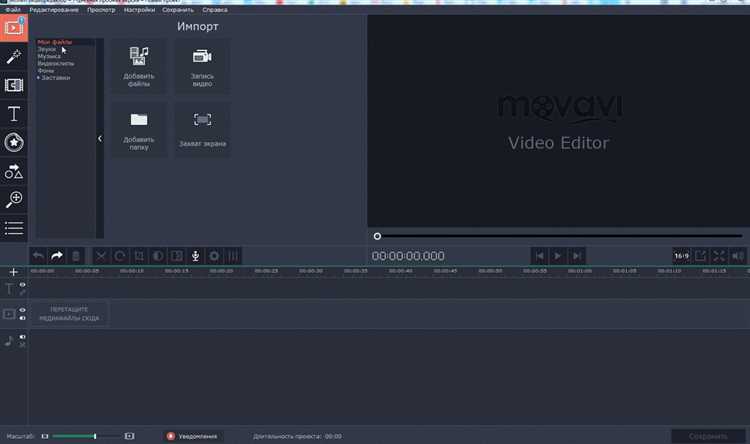Toggle visibility of the titles track
750x444 pixels.
point(23,285)
